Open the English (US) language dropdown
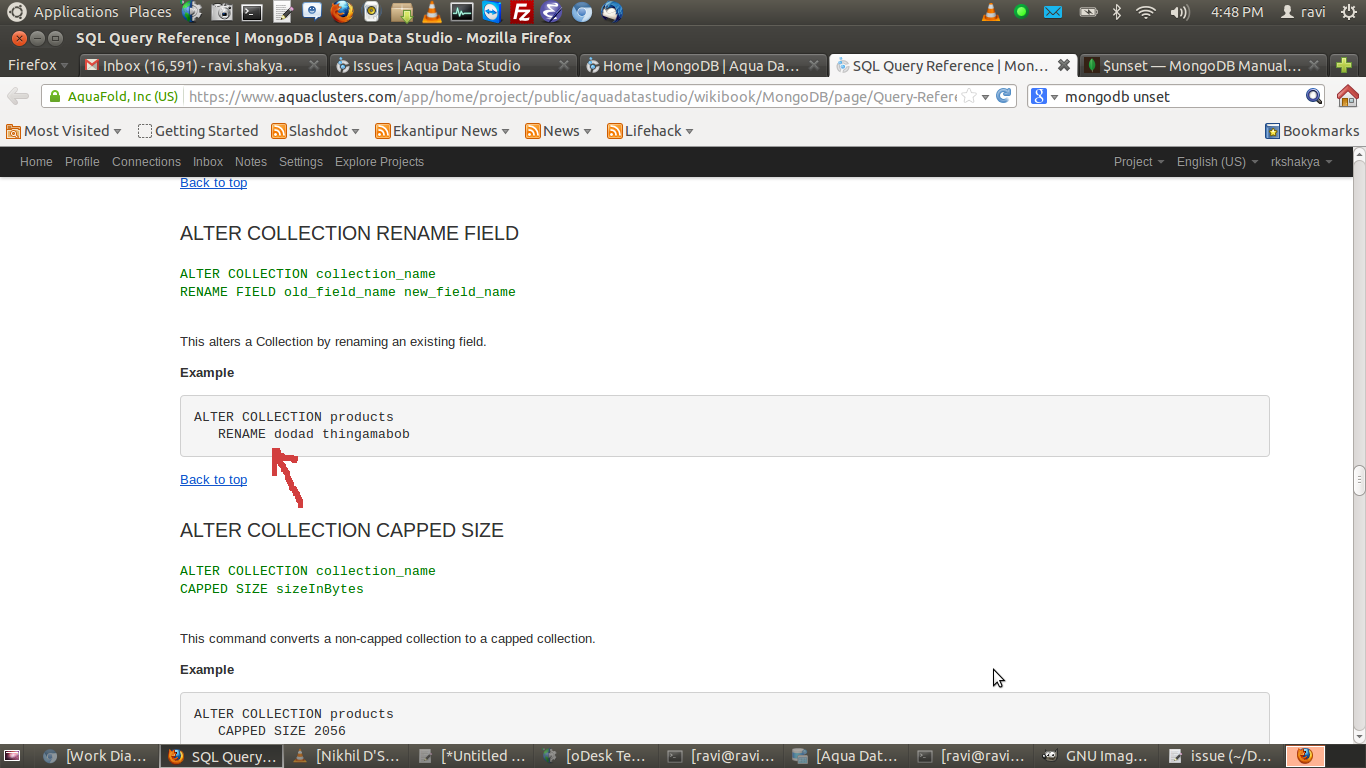1366x768 pixels. (x=1217, y=162)
